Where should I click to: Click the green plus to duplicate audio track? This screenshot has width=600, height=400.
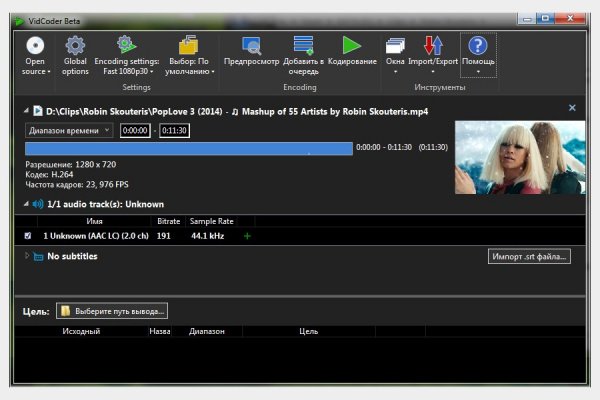point(247,236)
